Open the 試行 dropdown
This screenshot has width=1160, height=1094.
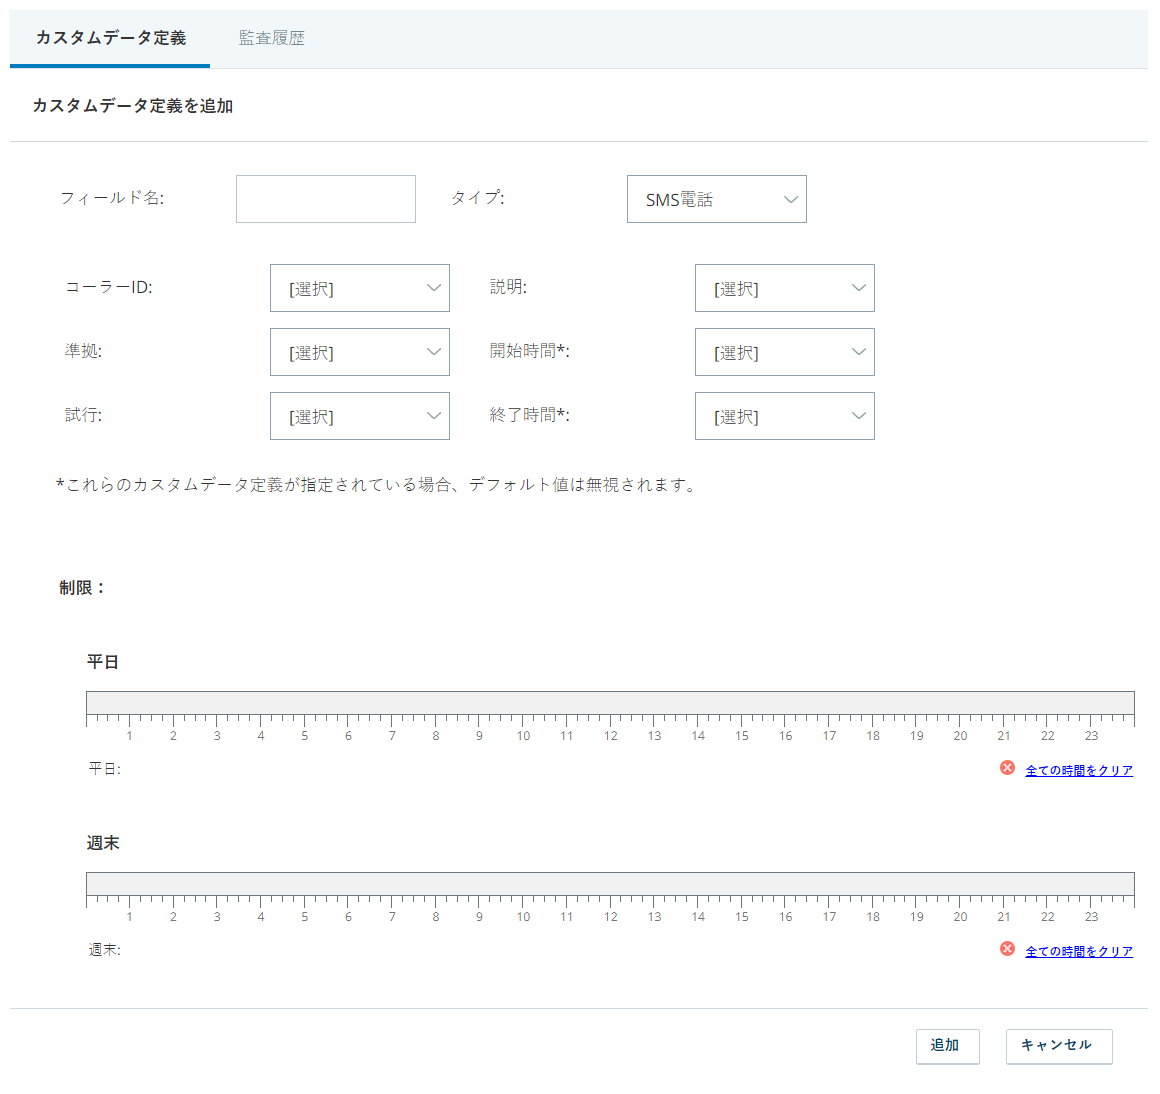[360, 416]
